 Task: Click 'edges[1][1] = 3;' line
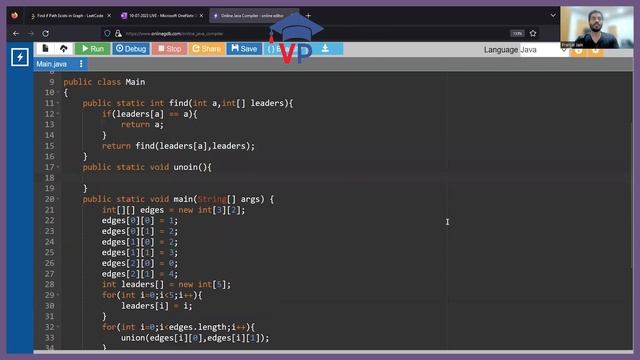pyautogui.click(x=140, y=252)
